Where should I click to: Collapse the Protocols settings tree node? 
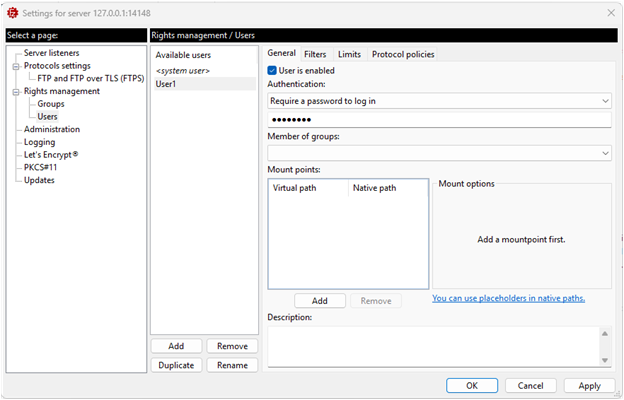click(16, 66)
